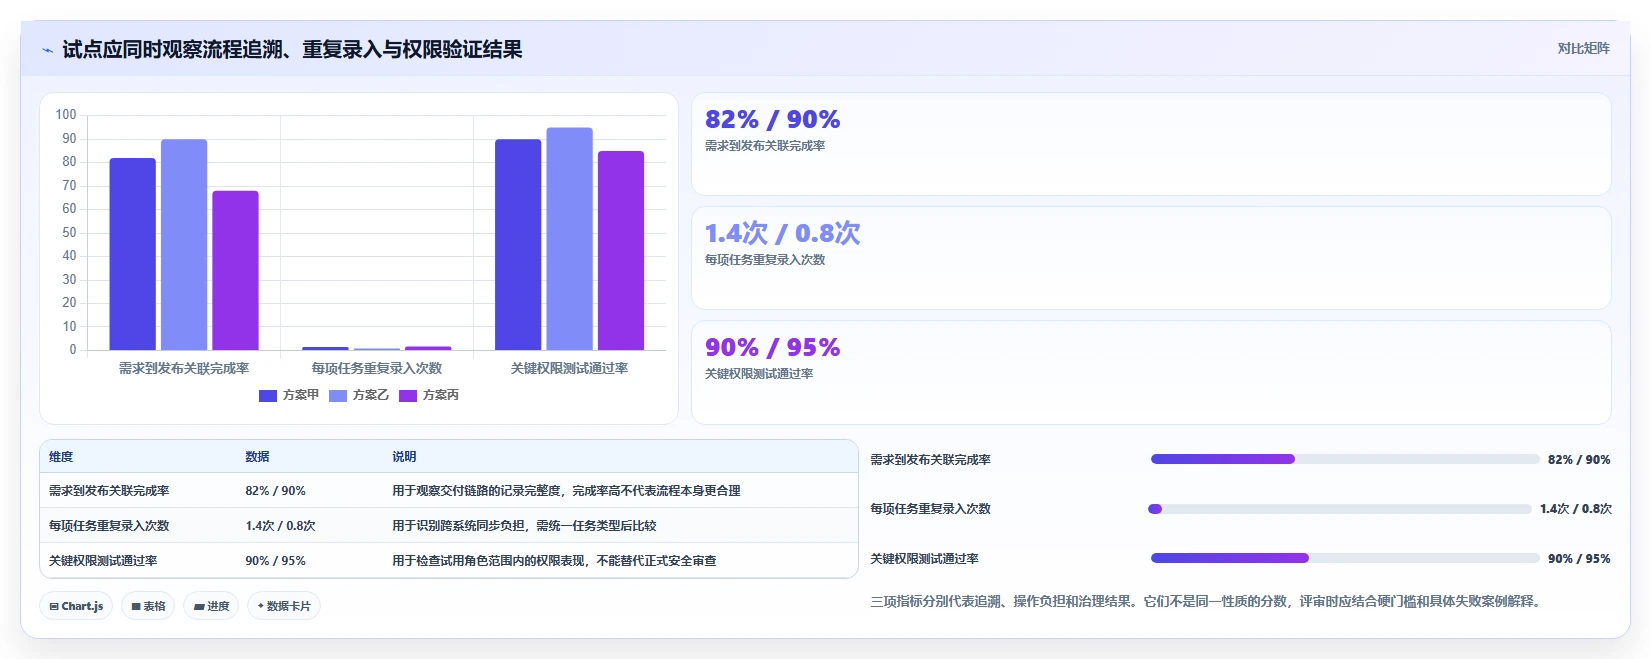Click the 对比矩阵 label in the header
This screenshot has height=659, width=1651.
click(1583, 48)
